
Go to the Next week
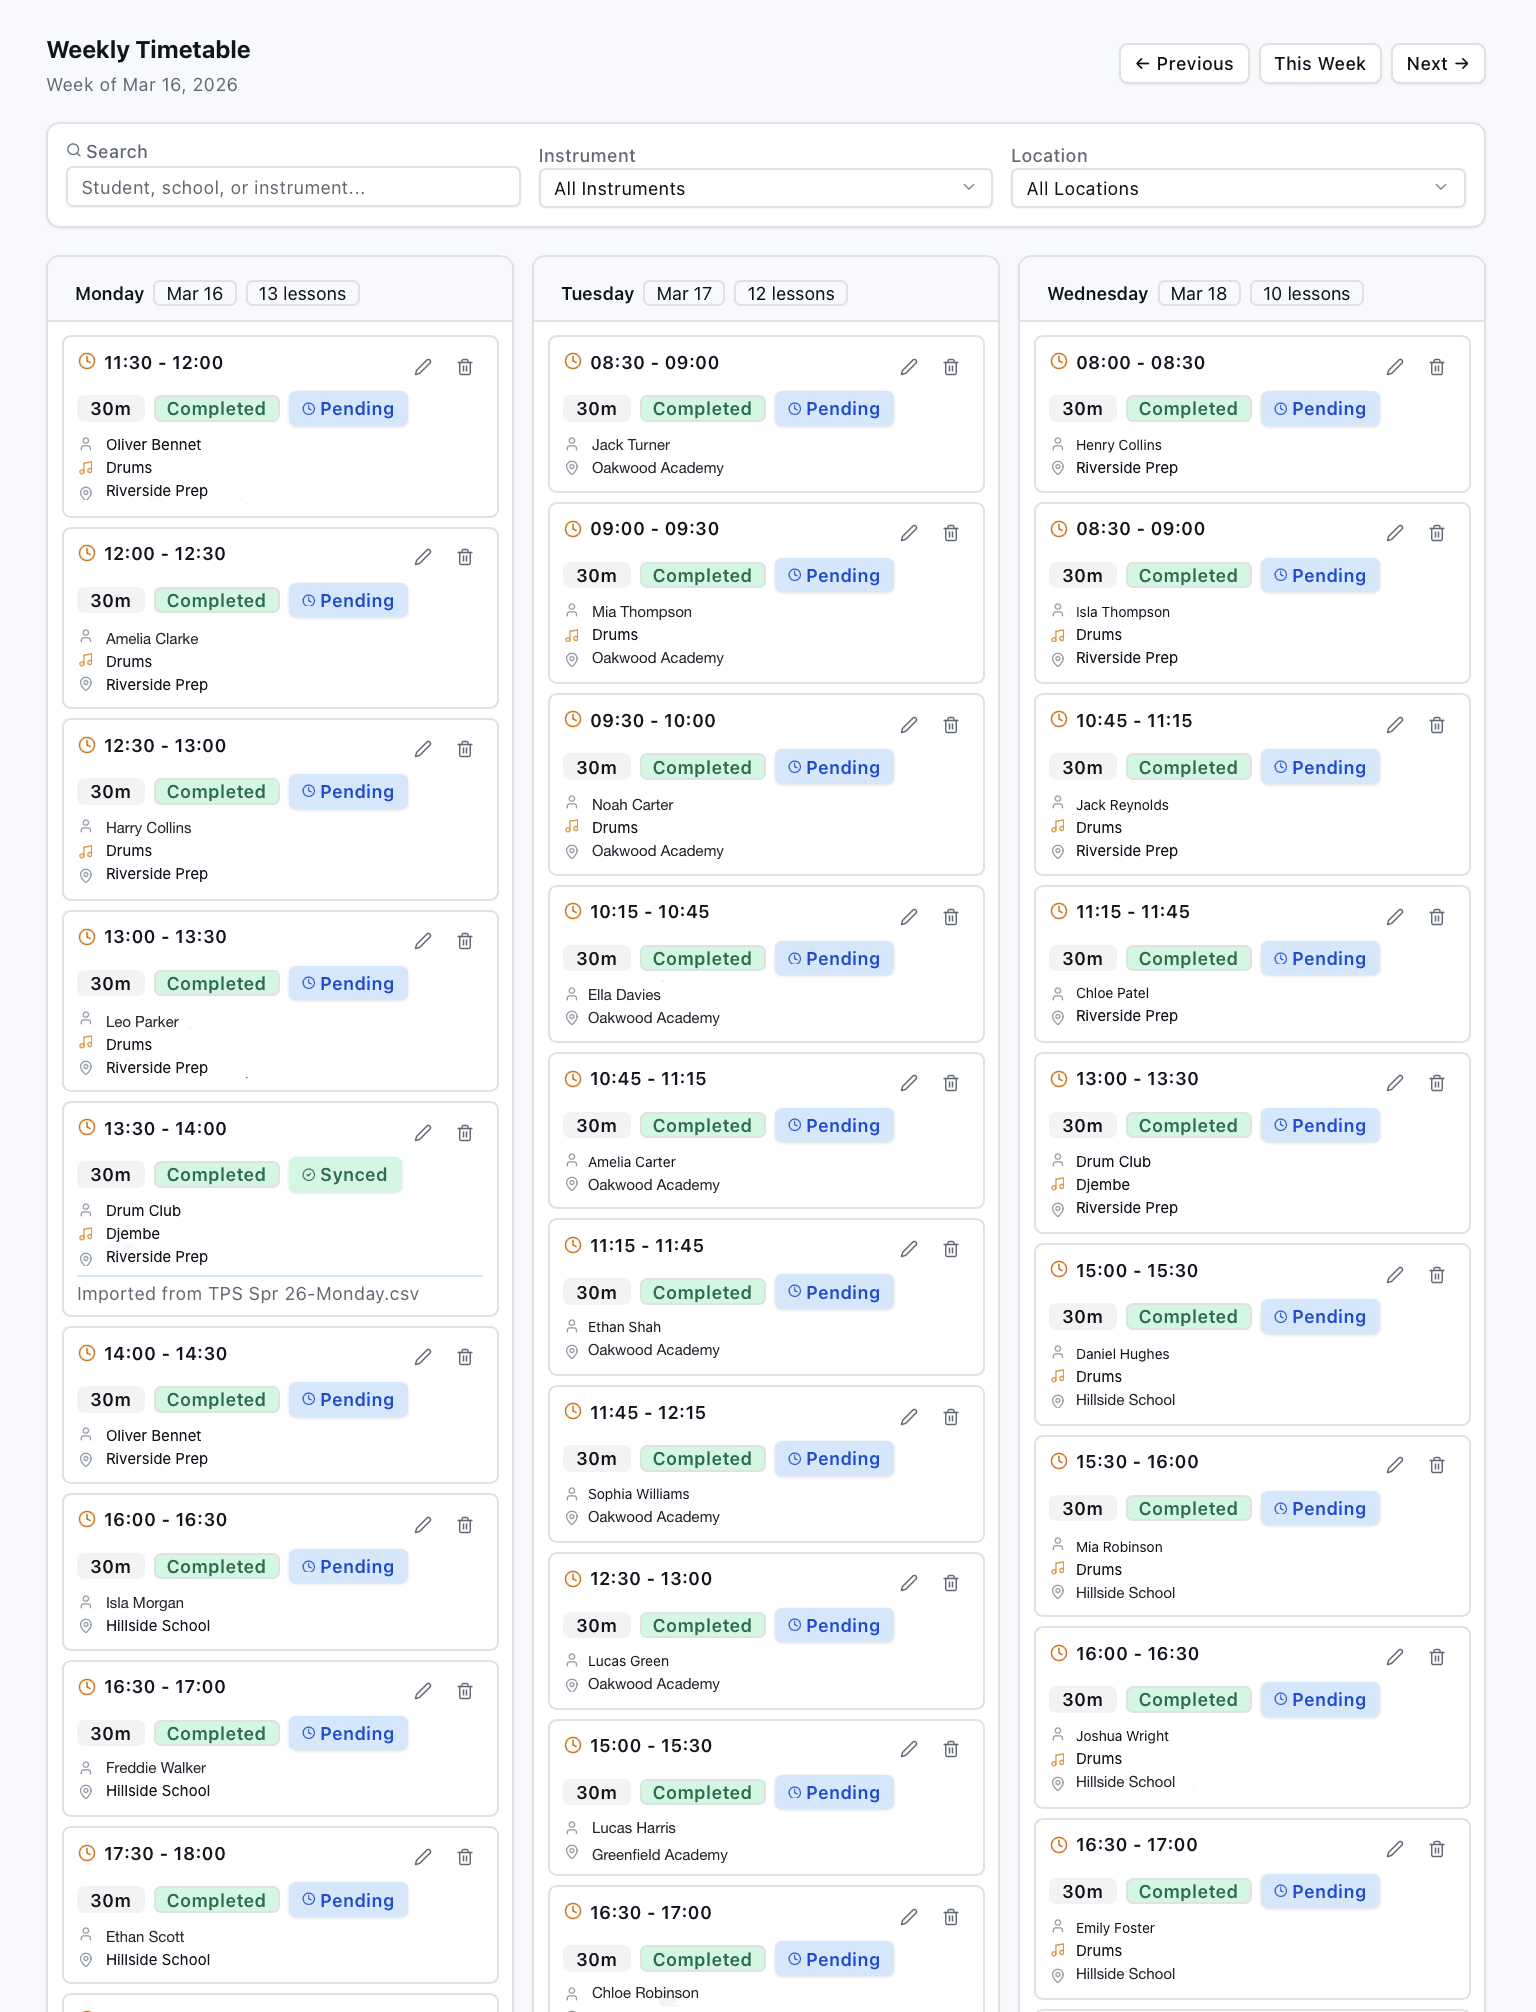pos(1437,64)
